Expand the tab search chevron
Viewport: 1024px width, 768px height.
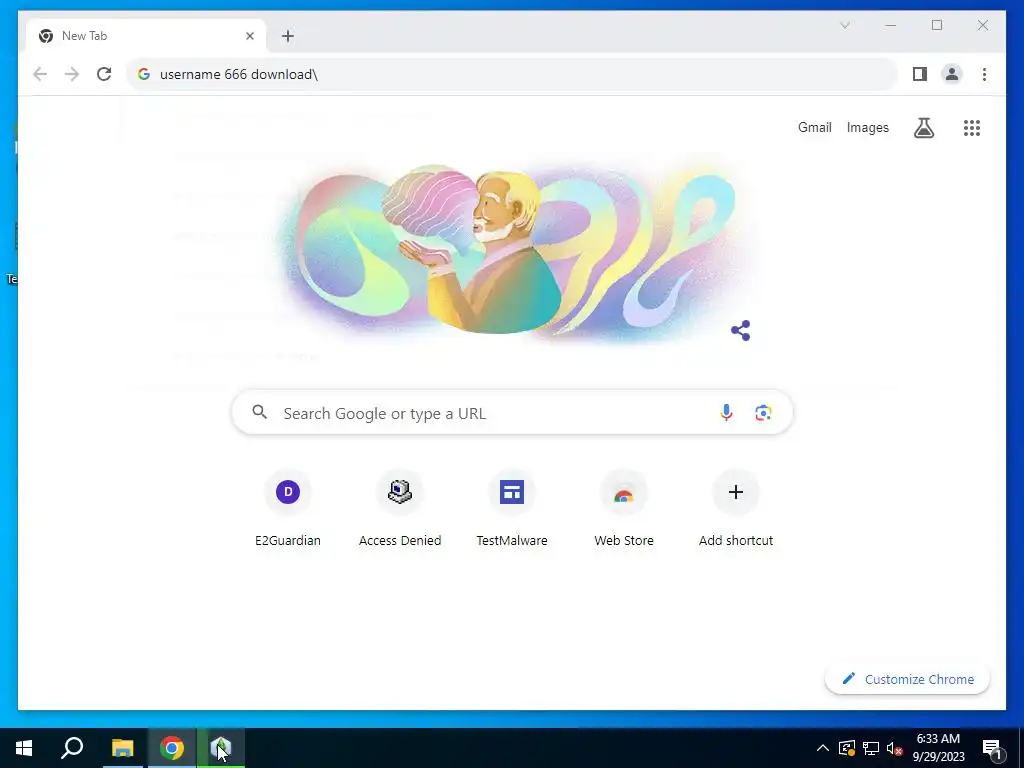(x=844, y=25)
